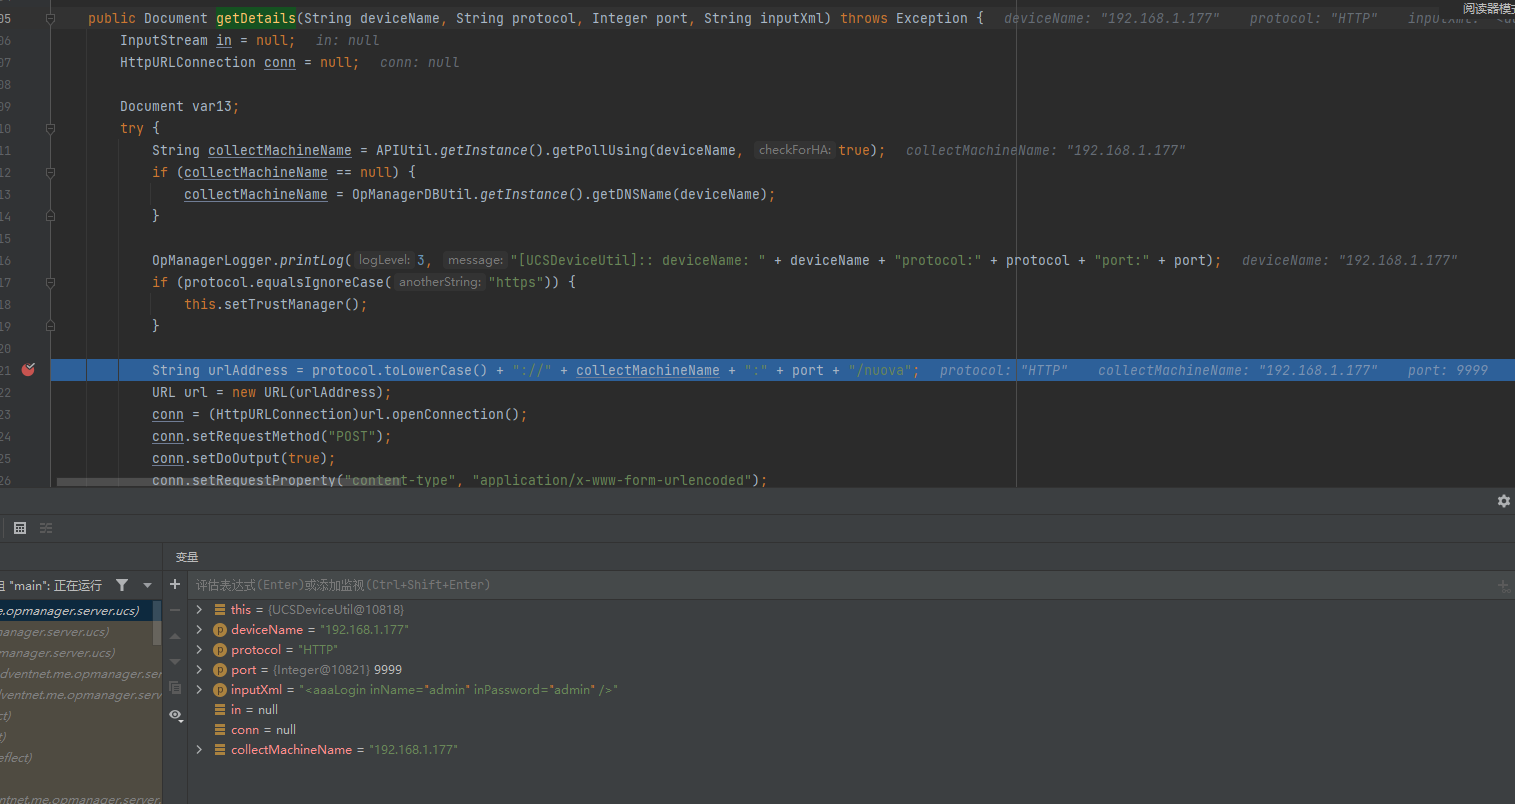Click 'new URL(urlAddress)' in the code

308,392
